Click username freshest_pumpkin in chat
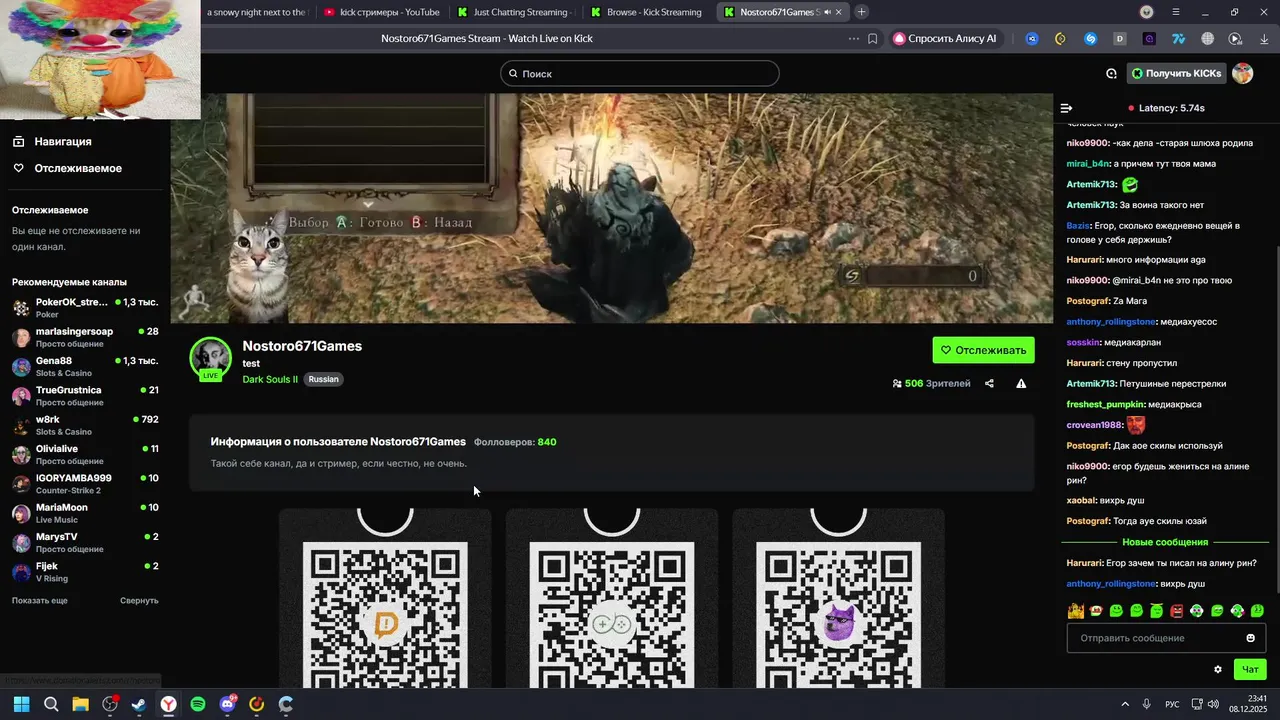The height and width of the screenshot is (720, 1280). pyautogui.click(x=1105, y=404)
